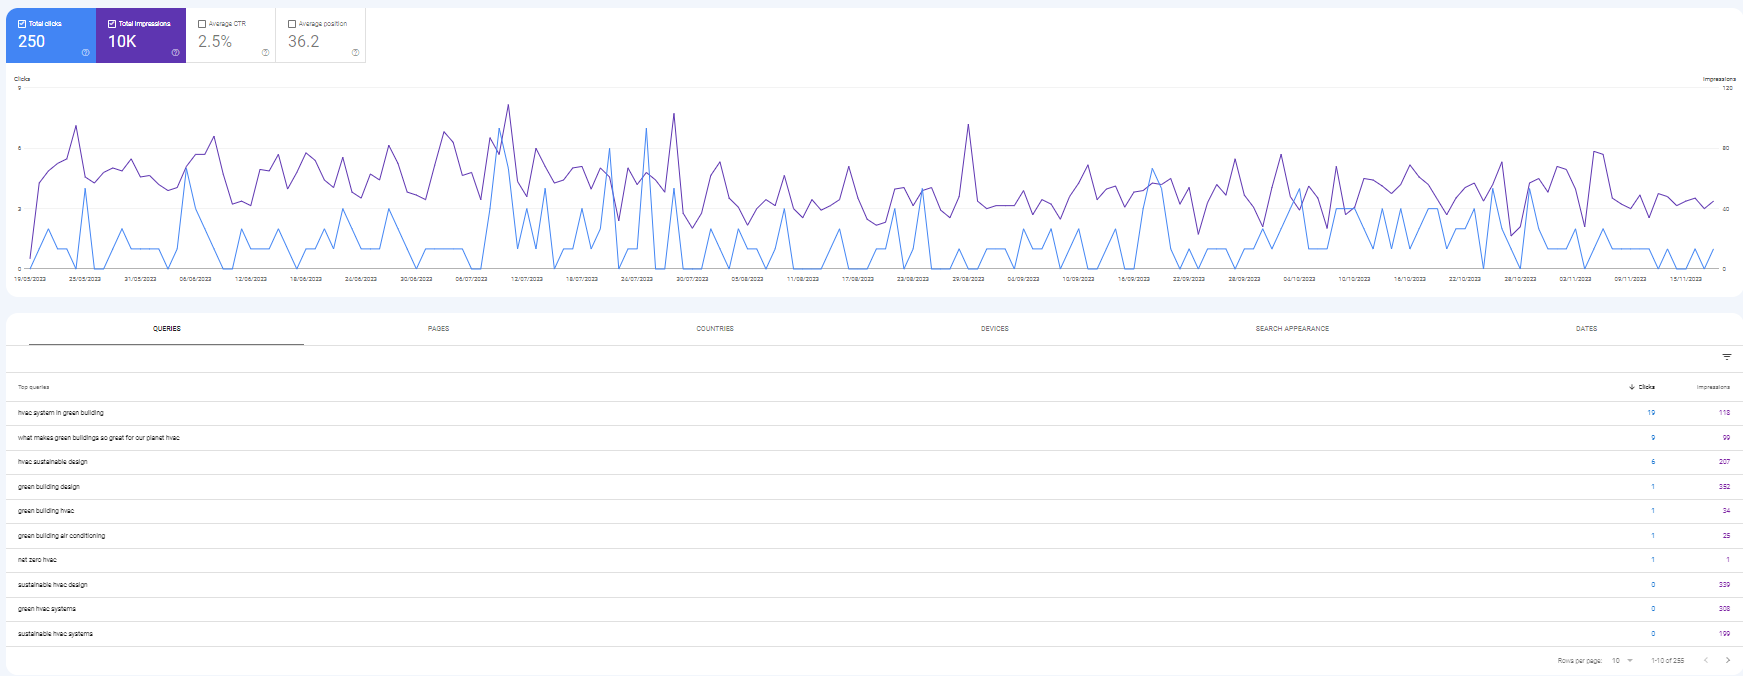Enable the Average CTR checkbox
1743x676 pixels.
click(x=202, y=24)
